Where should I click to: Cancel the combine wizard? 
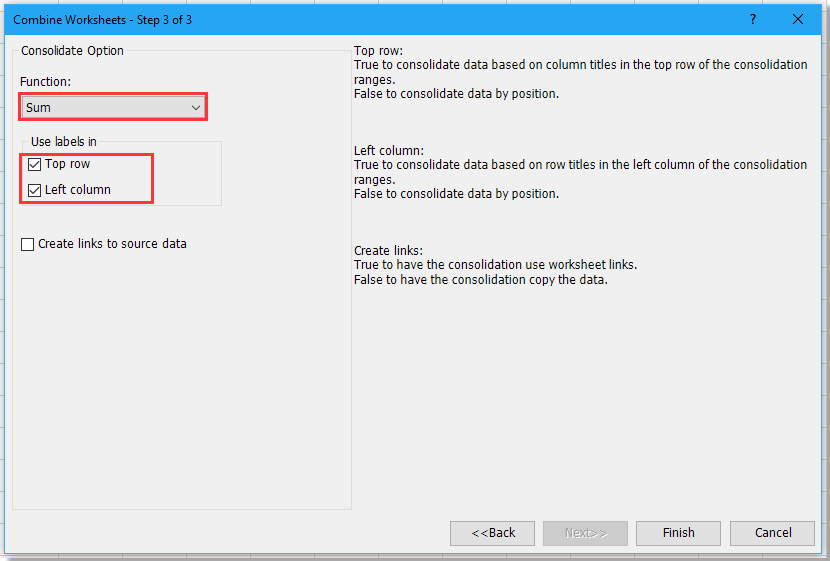click(x=772, y=533)
